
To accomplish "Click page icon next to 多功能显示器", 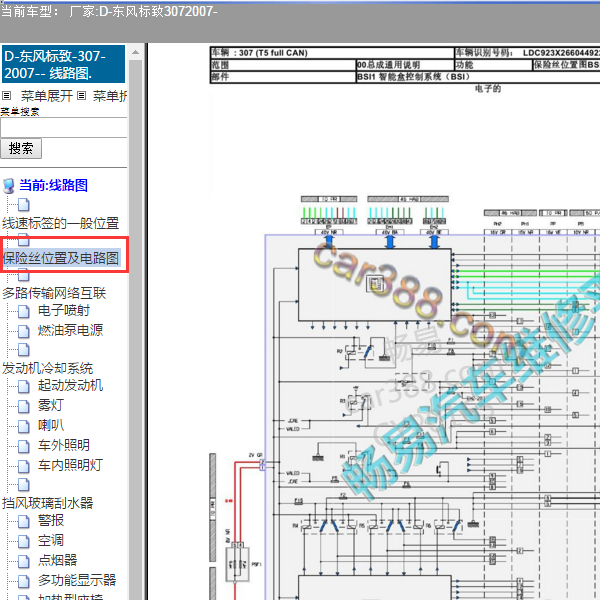I will click(24, 581).
